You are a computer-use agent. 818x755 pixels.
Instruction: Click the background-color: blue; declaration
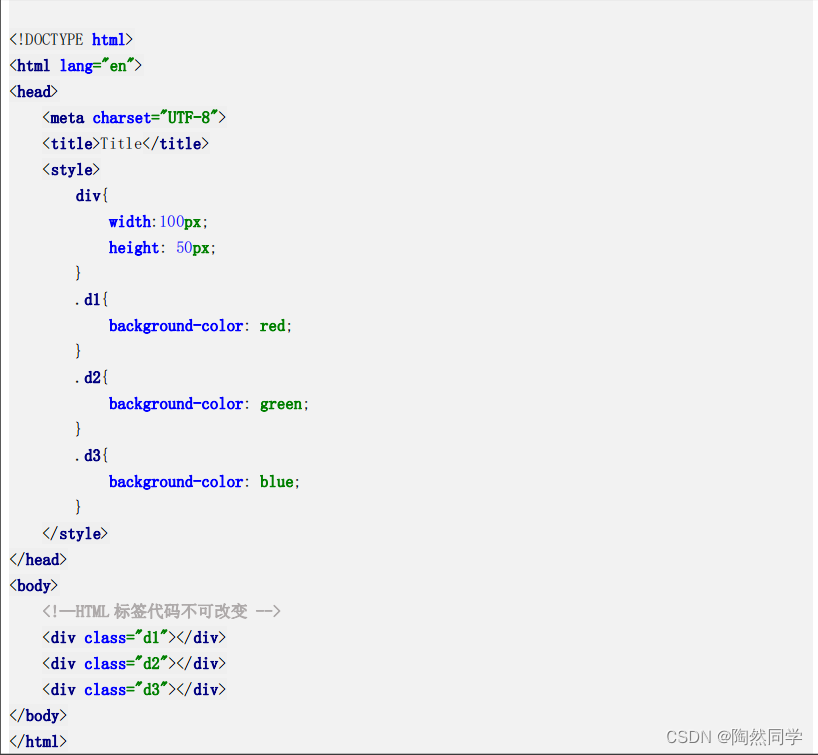pyautogui.click(x=204, y=482)
